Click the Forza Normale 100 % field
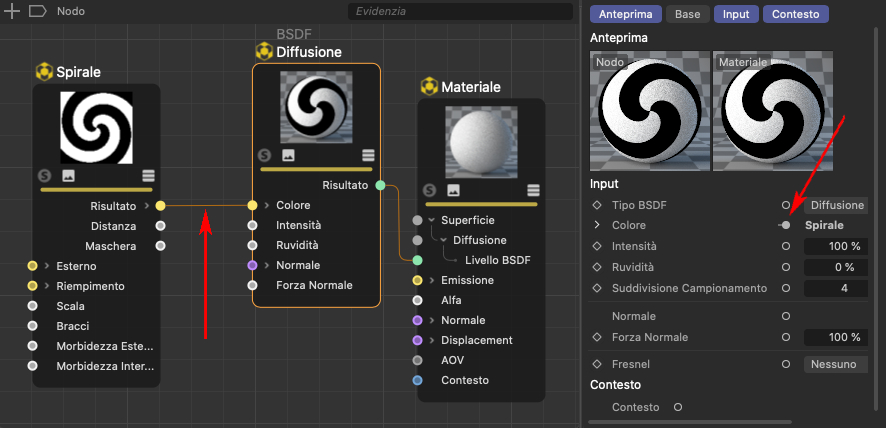Image resolution: width=886 pixels, height=428 pixels. [x=837, y=337]
